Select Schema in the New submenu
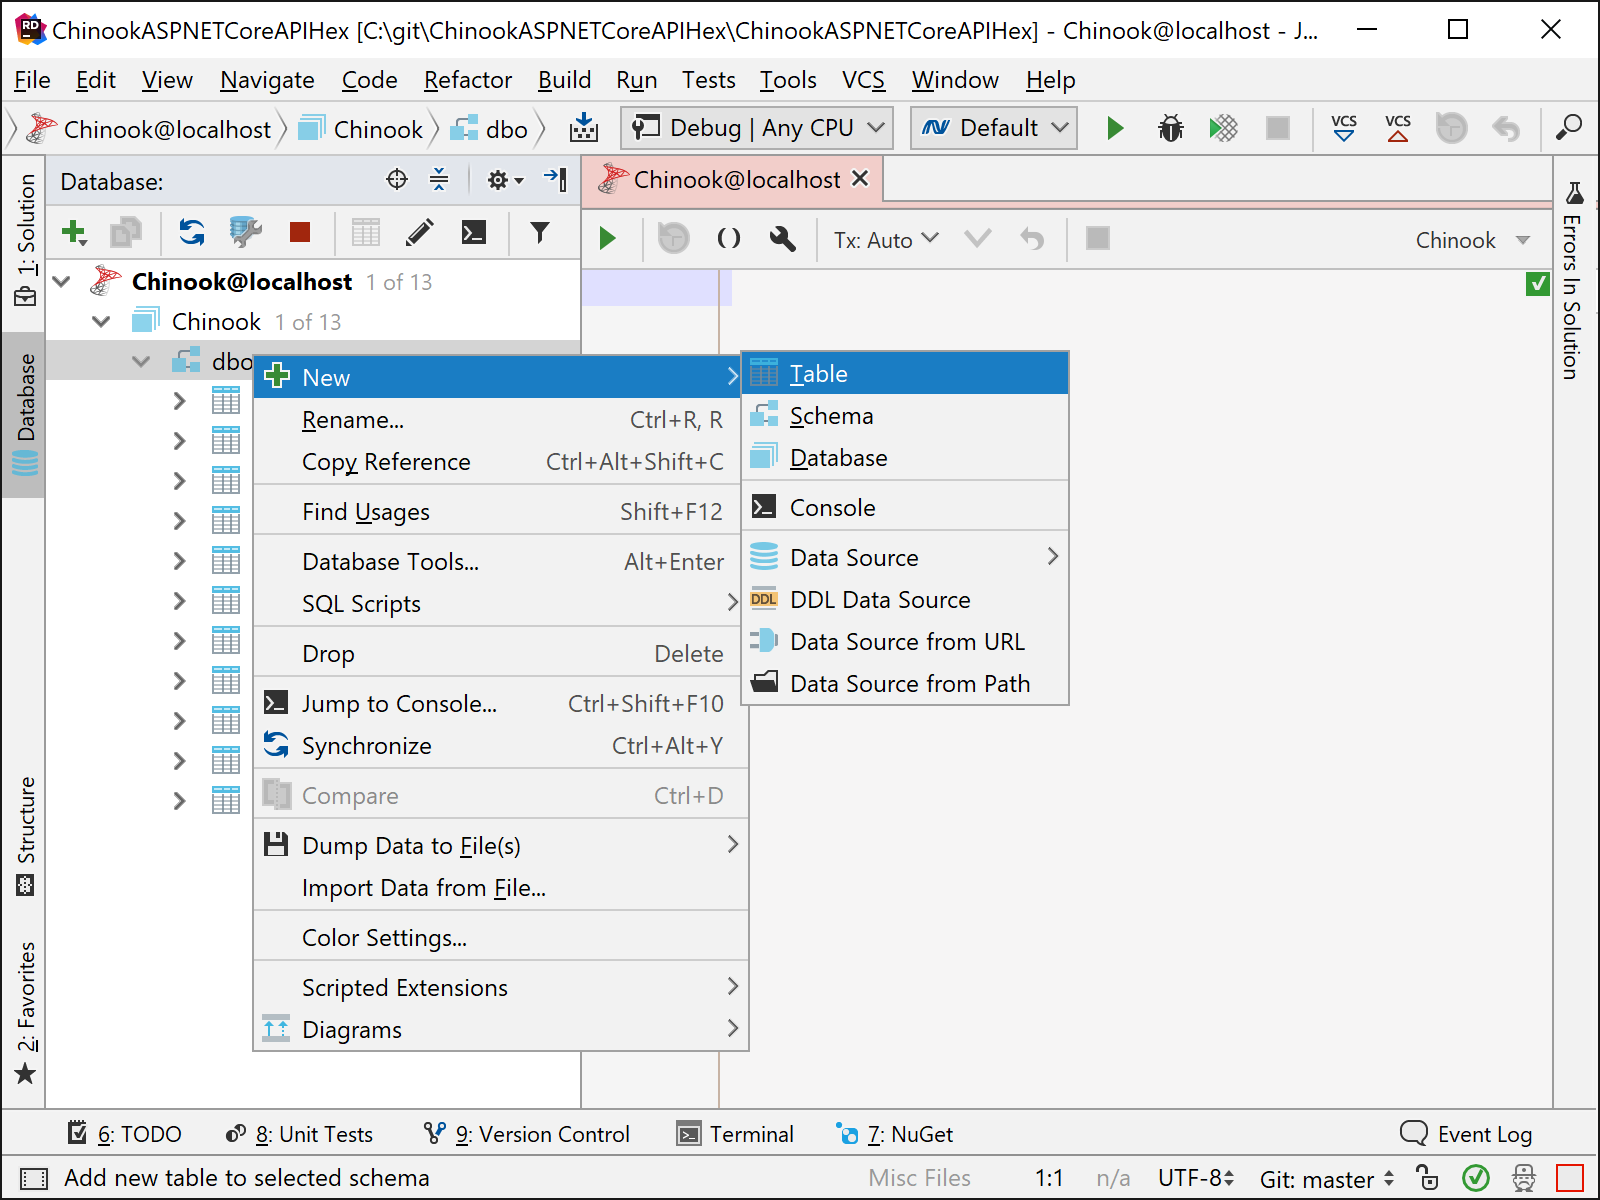The height and width of the screenshot is (1200, 1600). 905,416
